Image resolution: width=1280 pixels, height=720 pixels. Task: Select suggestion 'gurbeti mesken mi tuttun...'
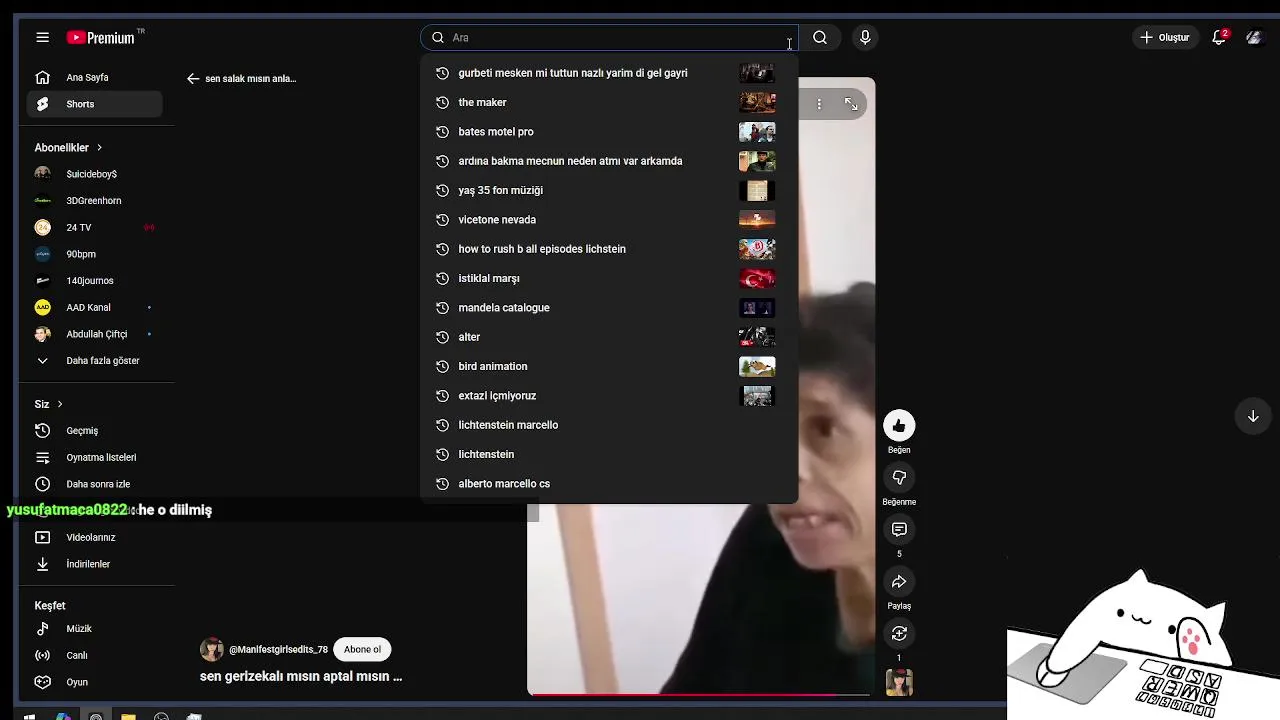click(609, 73)
